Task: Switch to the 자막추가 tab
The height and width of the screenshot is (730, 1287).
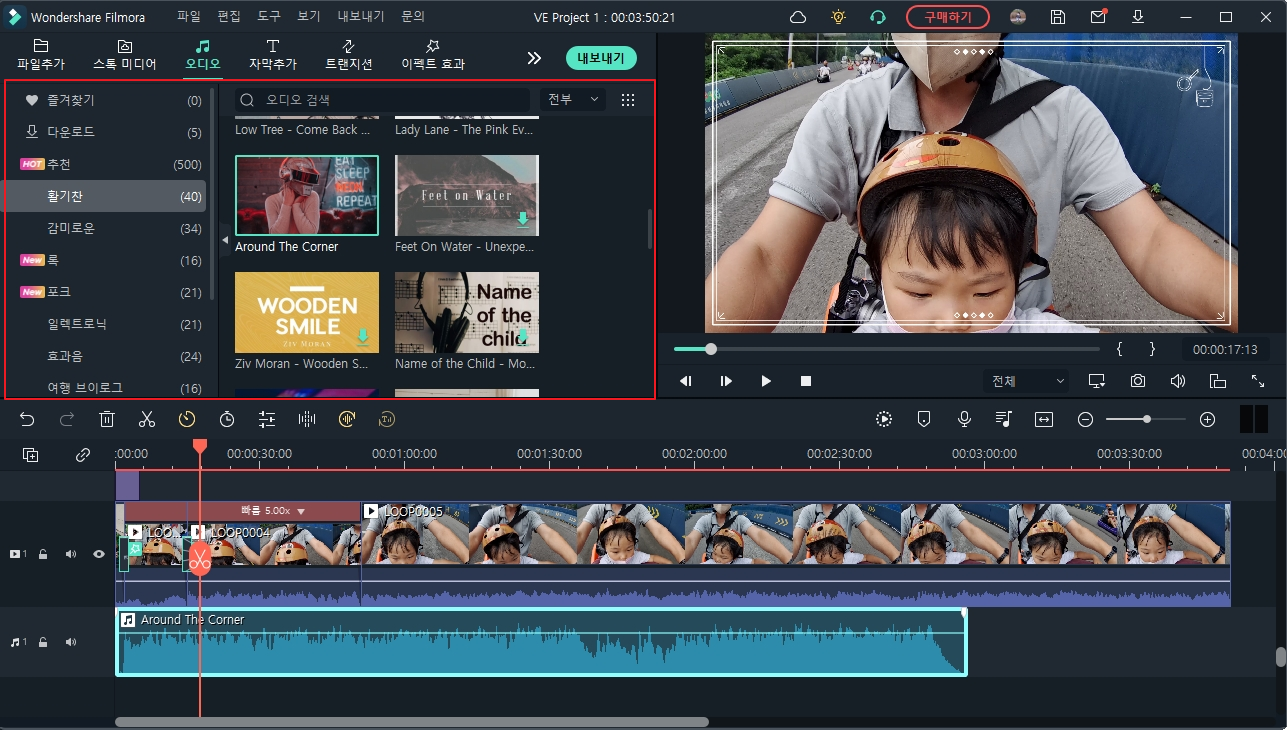Action: click(273, 56)
